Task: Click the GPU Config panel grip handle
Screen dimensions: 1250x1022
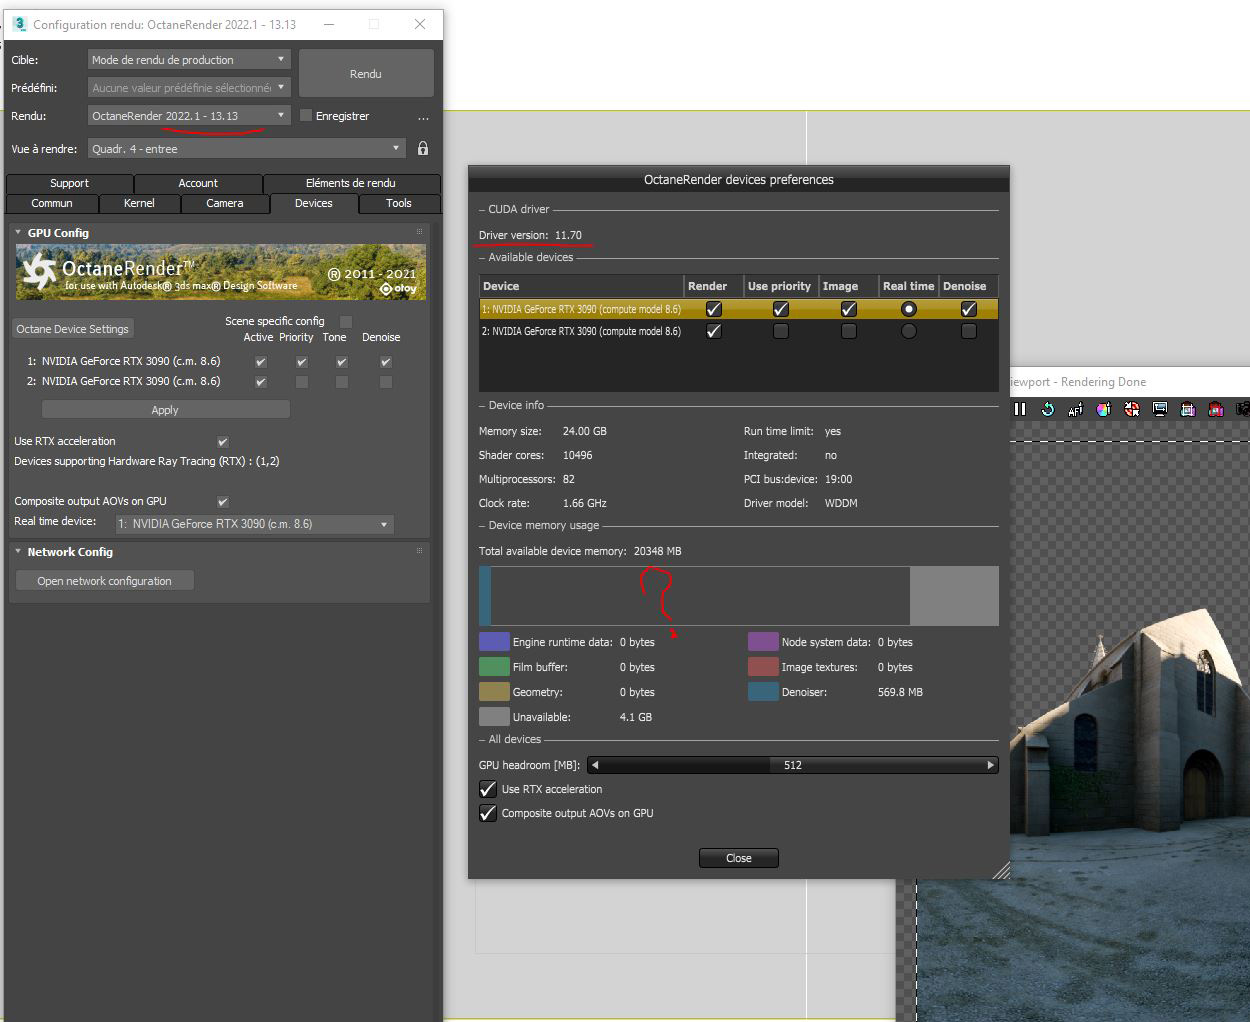Action: click(420, 232)
